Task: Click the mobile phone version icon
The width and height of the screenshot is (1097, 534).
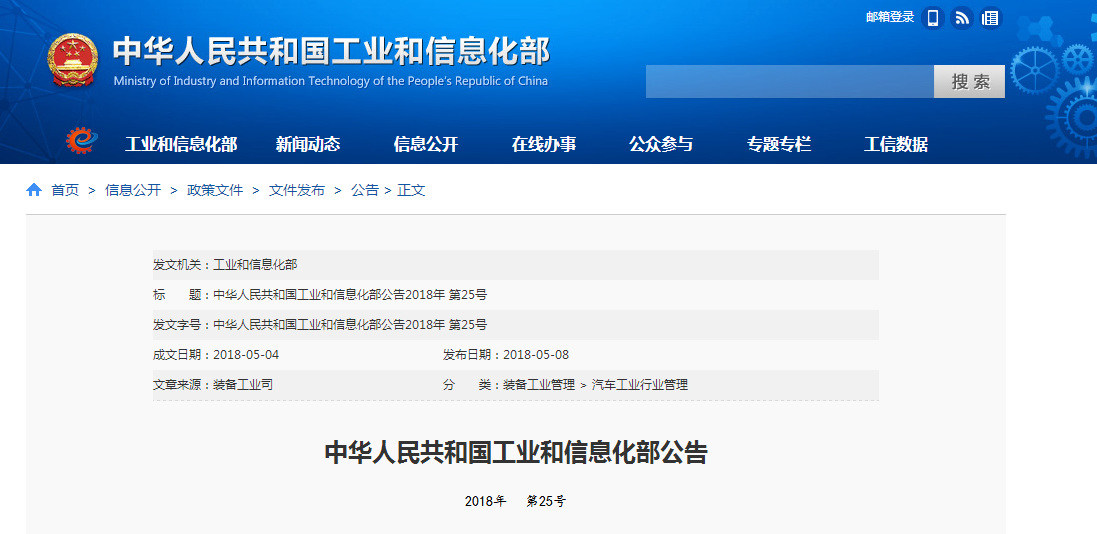Action: coord(933,18)
